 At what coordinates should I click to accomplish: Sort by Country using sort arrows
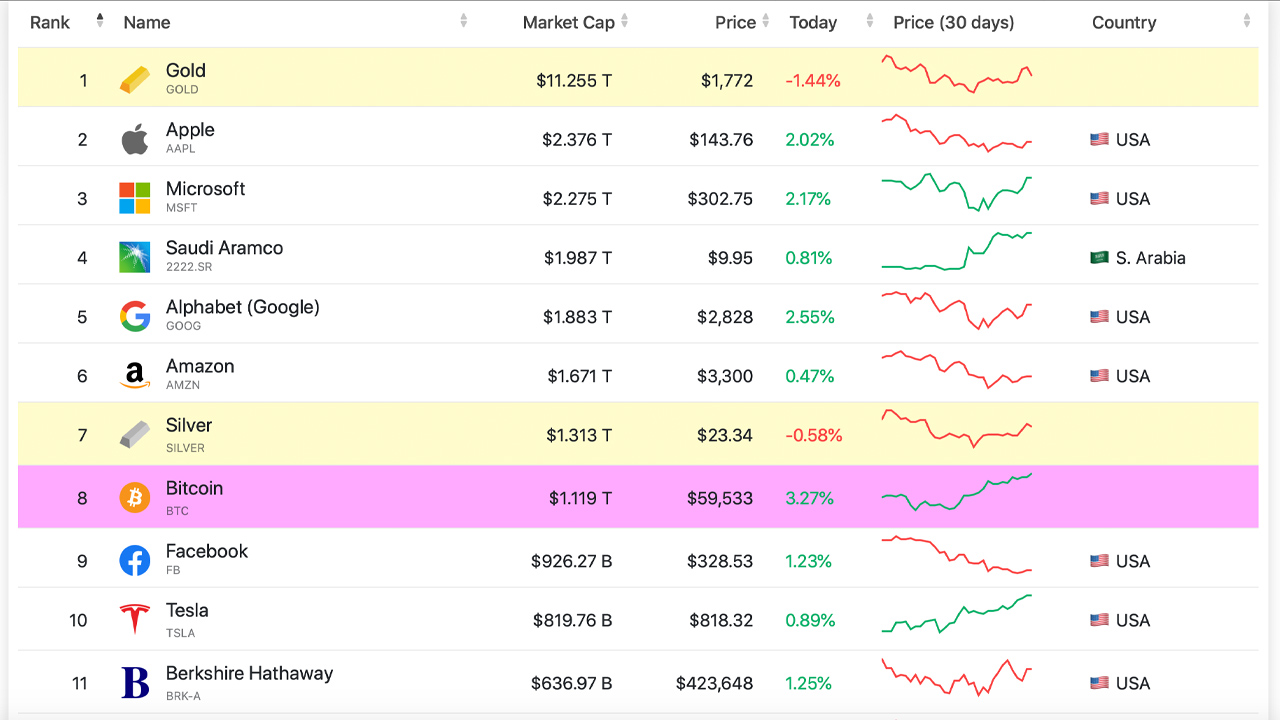pos(1247,21)
